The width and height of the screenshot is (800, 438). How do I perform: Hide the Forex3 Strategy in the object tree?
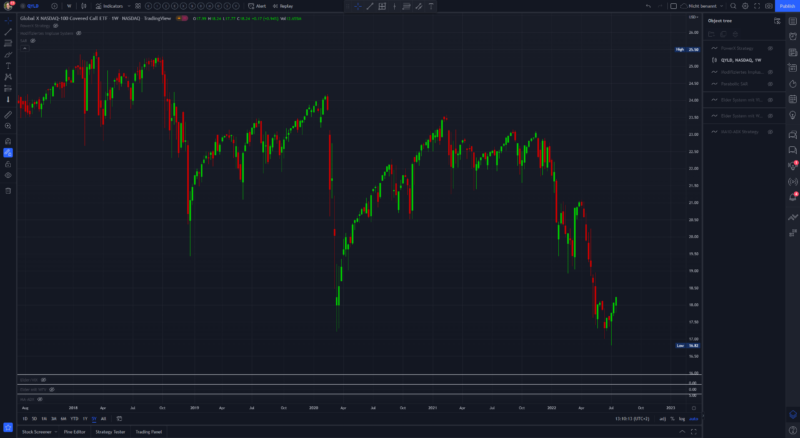(x=771, y=47)
